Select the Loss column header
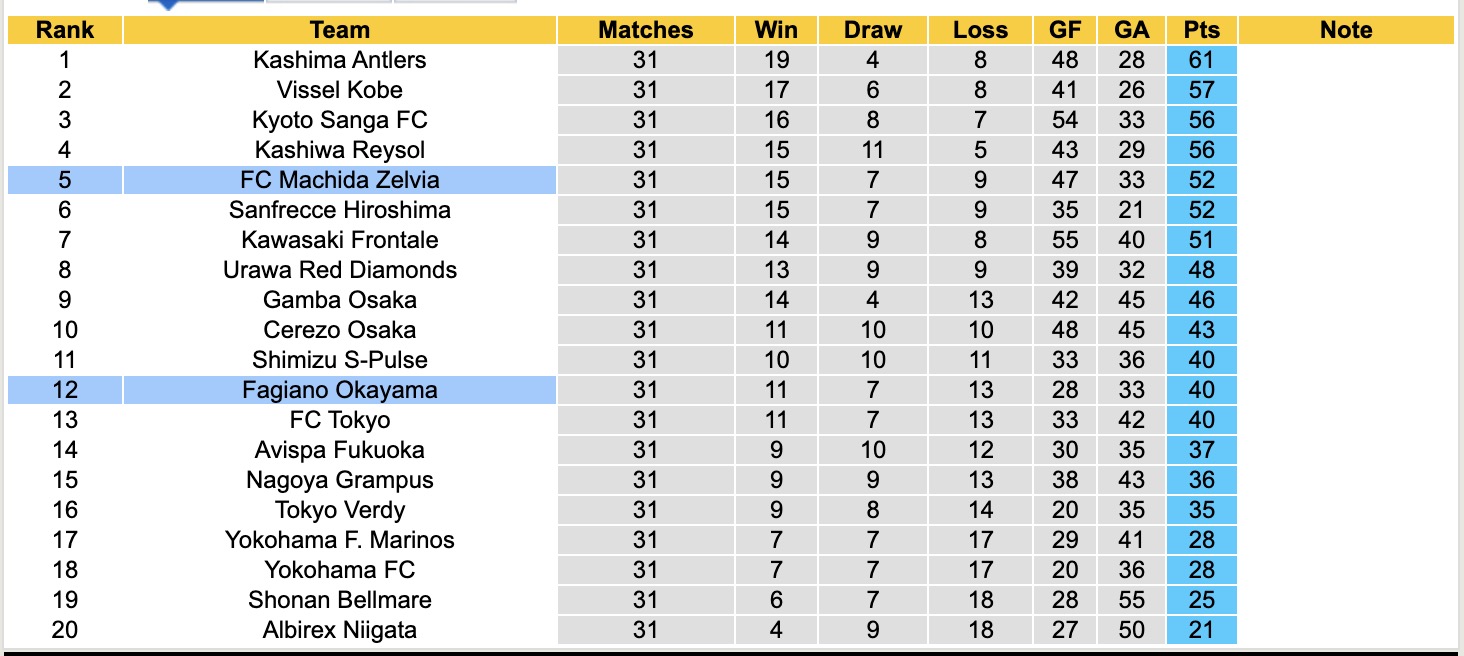 (980, 30)
